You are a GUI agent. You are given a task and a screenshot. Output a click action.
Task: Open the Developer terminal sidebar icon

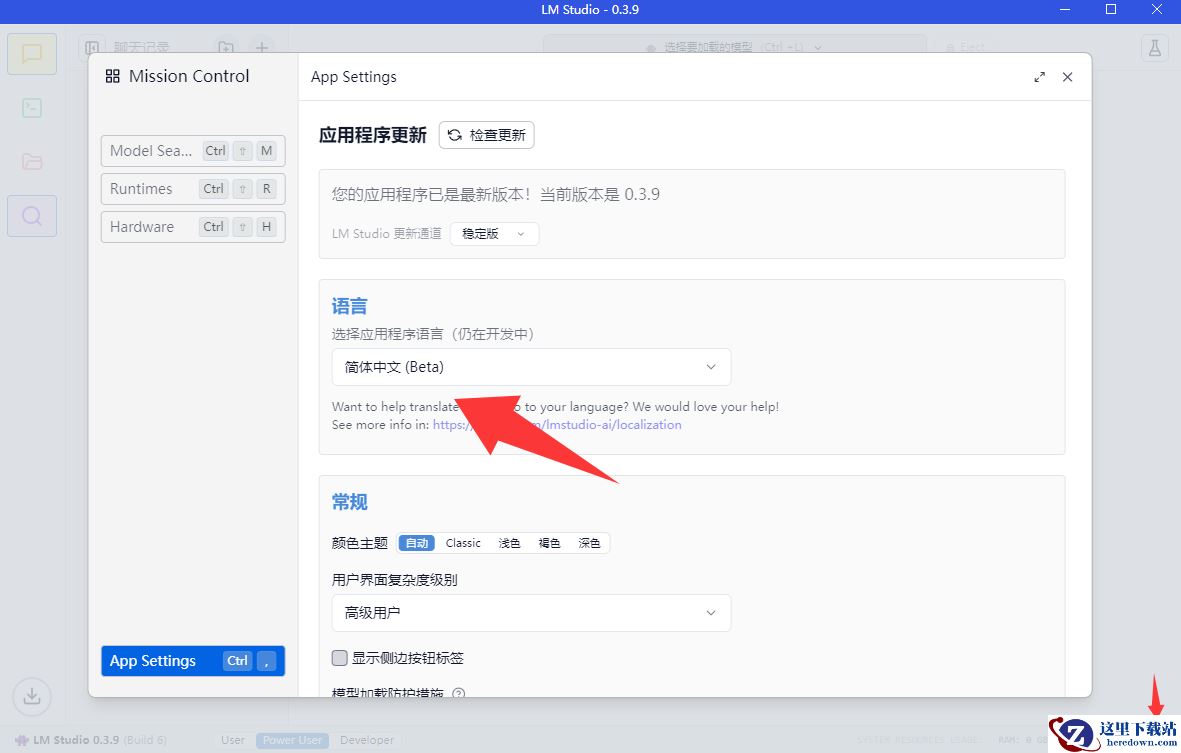point(32,108)
